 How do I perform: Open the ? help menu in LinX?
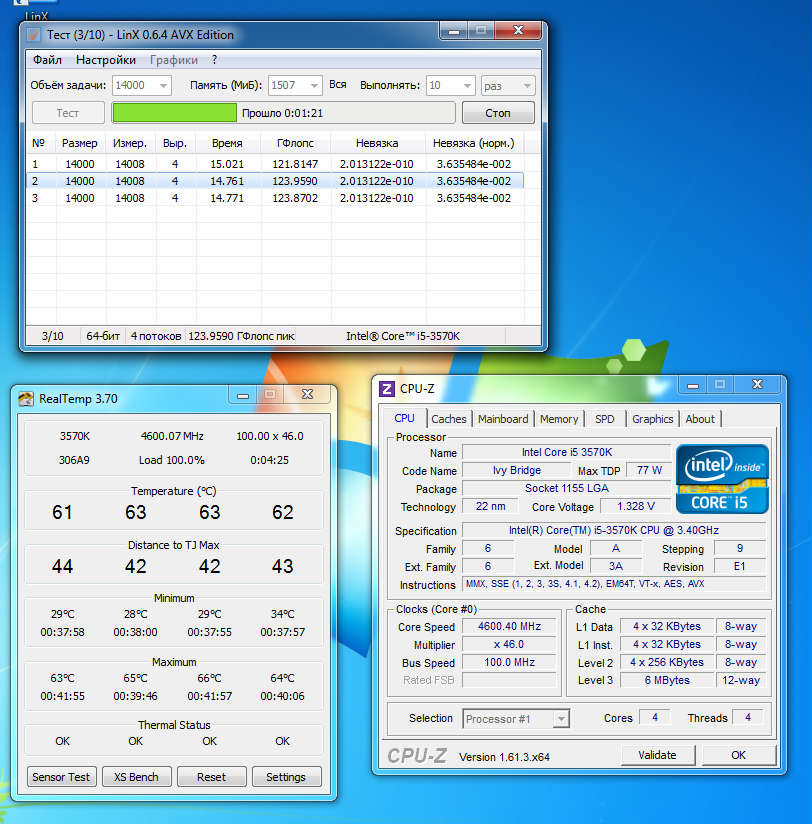[x=214, y=60]
